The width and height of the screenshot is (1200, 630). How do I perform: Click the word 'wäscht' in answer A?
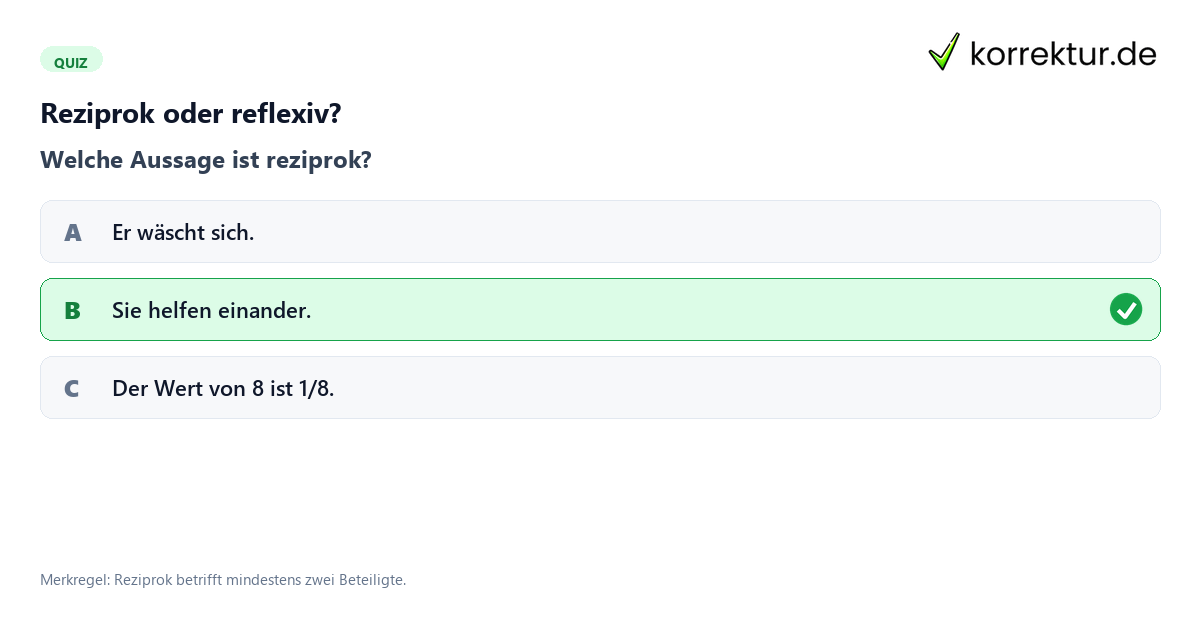(170, 233)
